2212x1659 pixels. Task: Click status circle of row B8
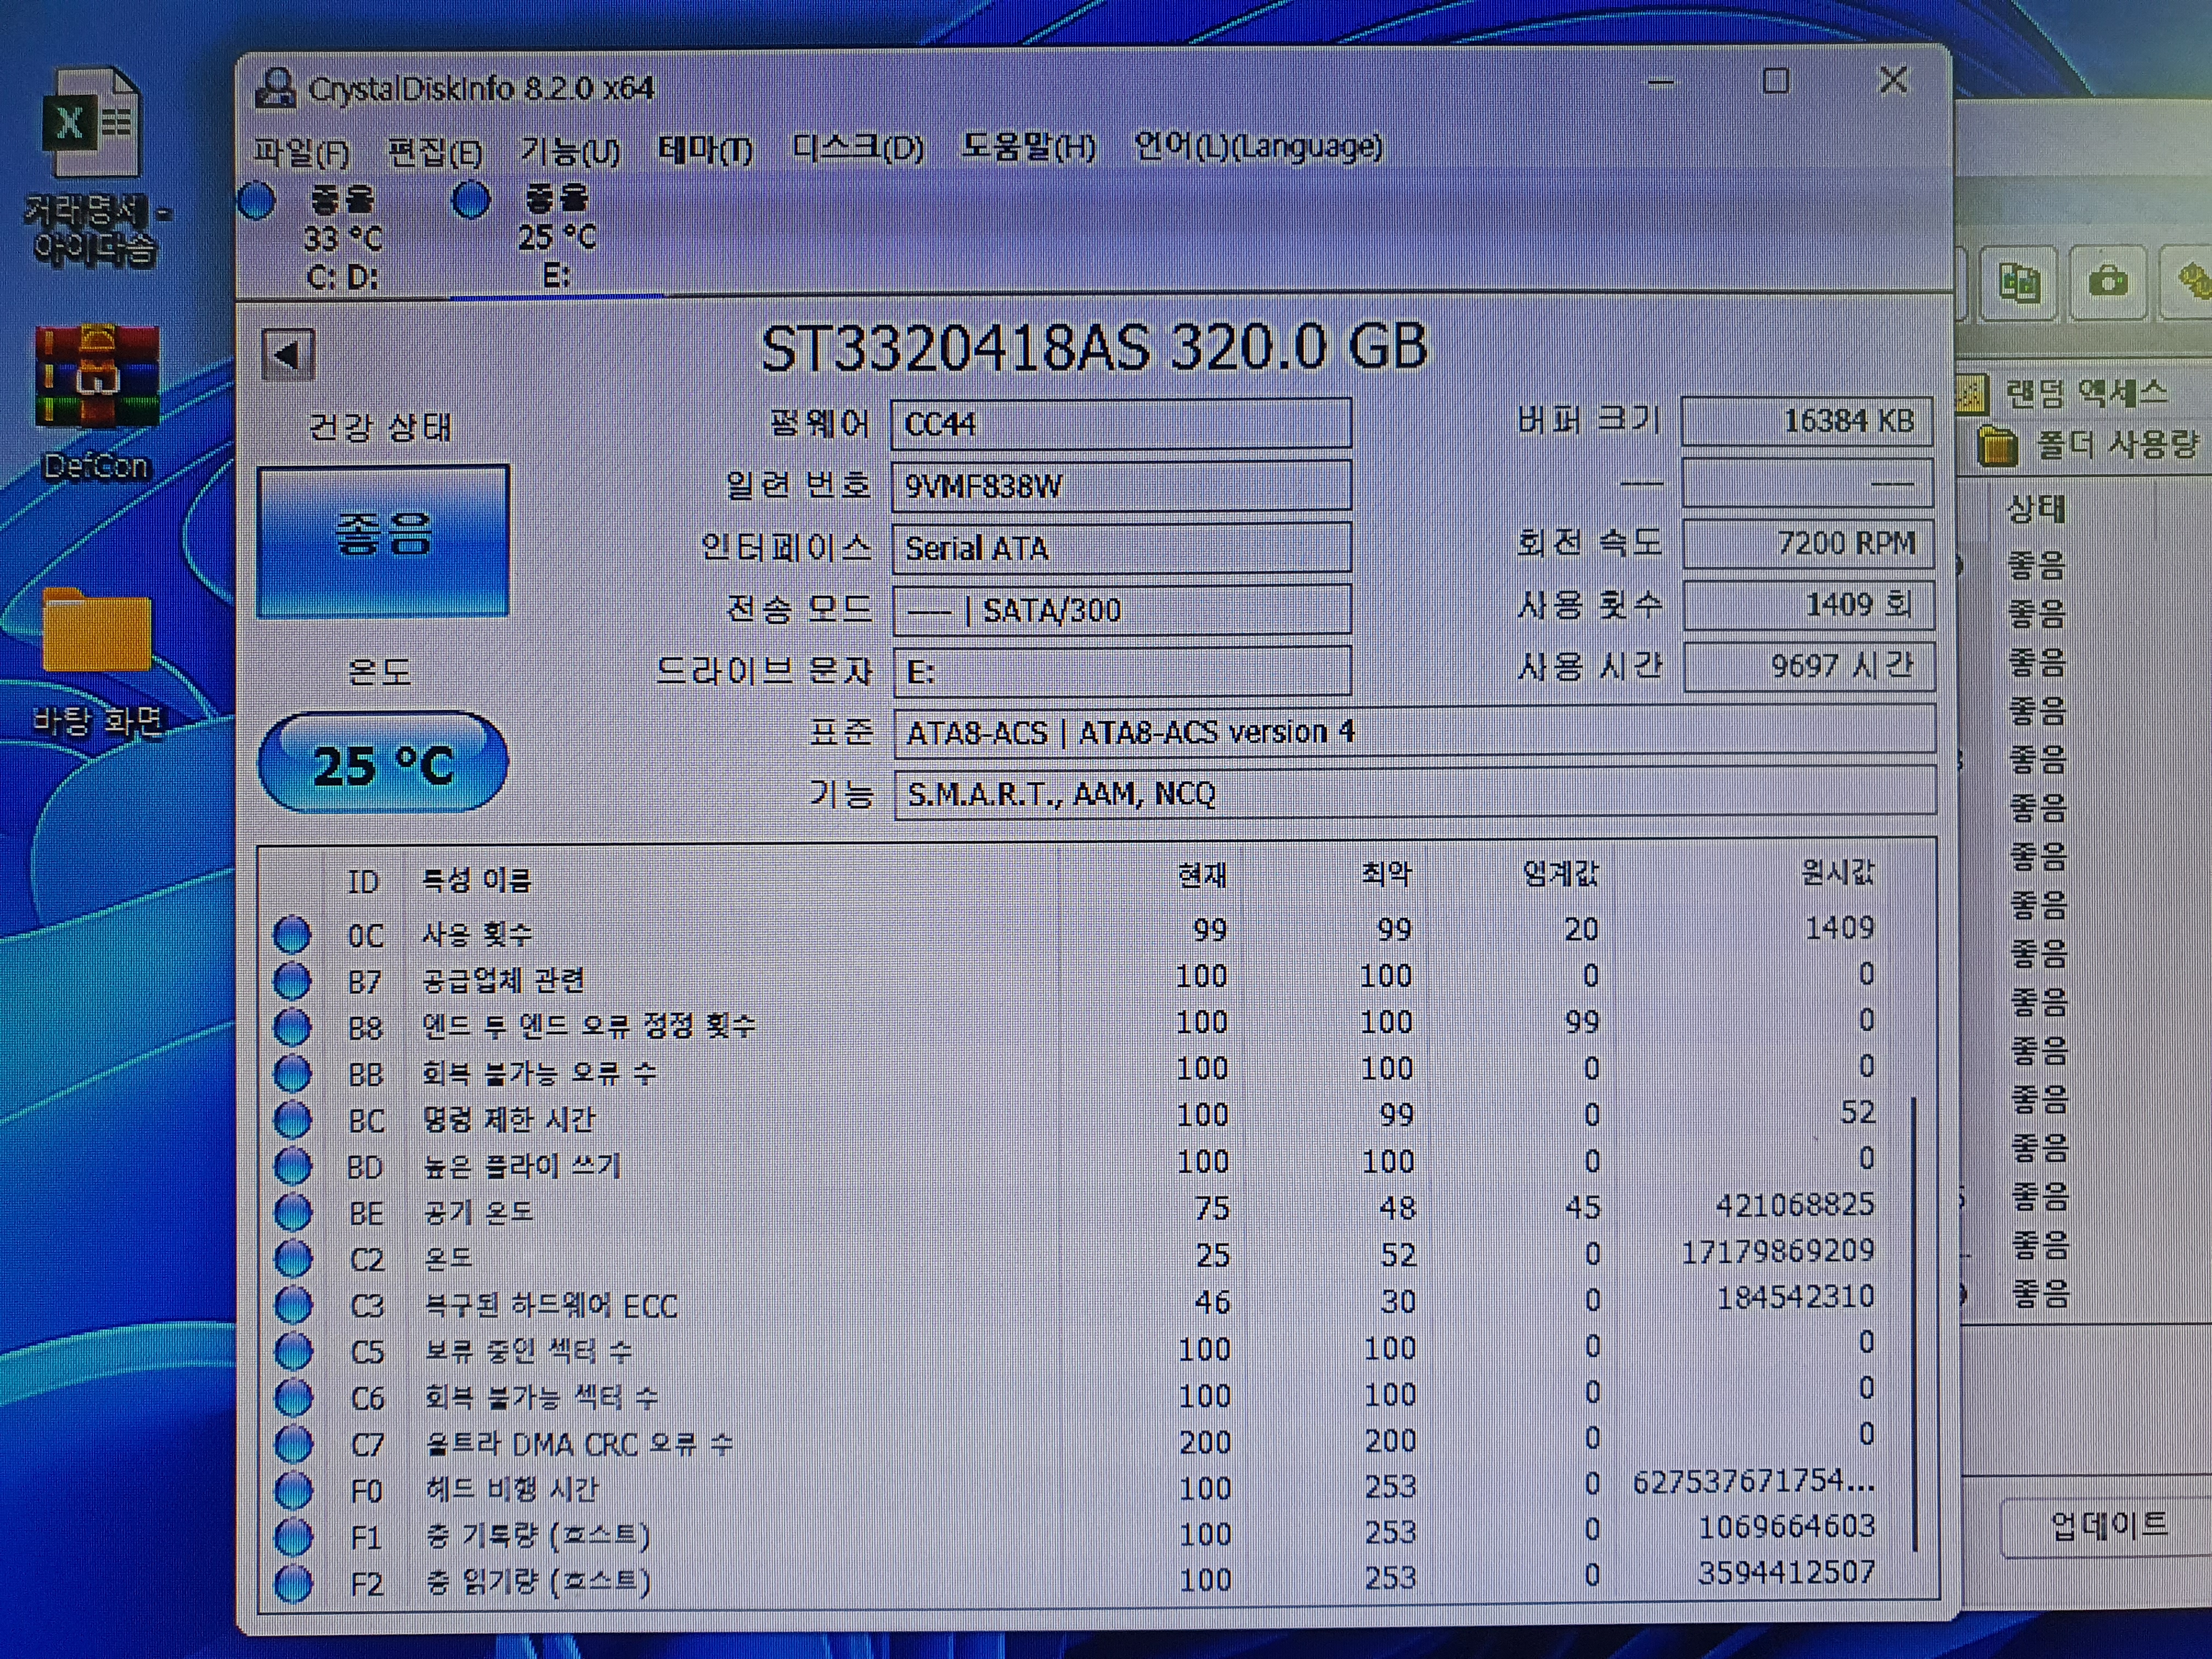292,1028
